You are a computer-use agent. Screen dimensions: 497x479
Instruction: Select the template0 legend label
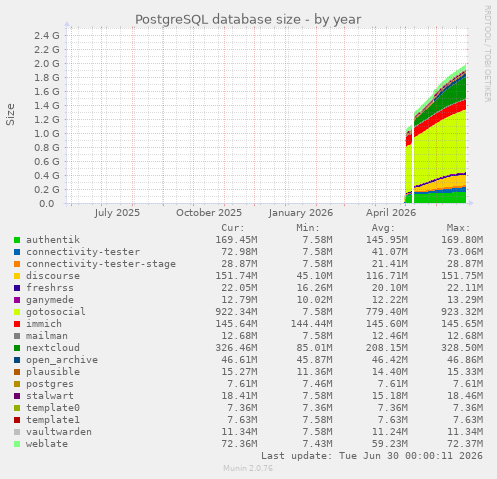point(53,408)
